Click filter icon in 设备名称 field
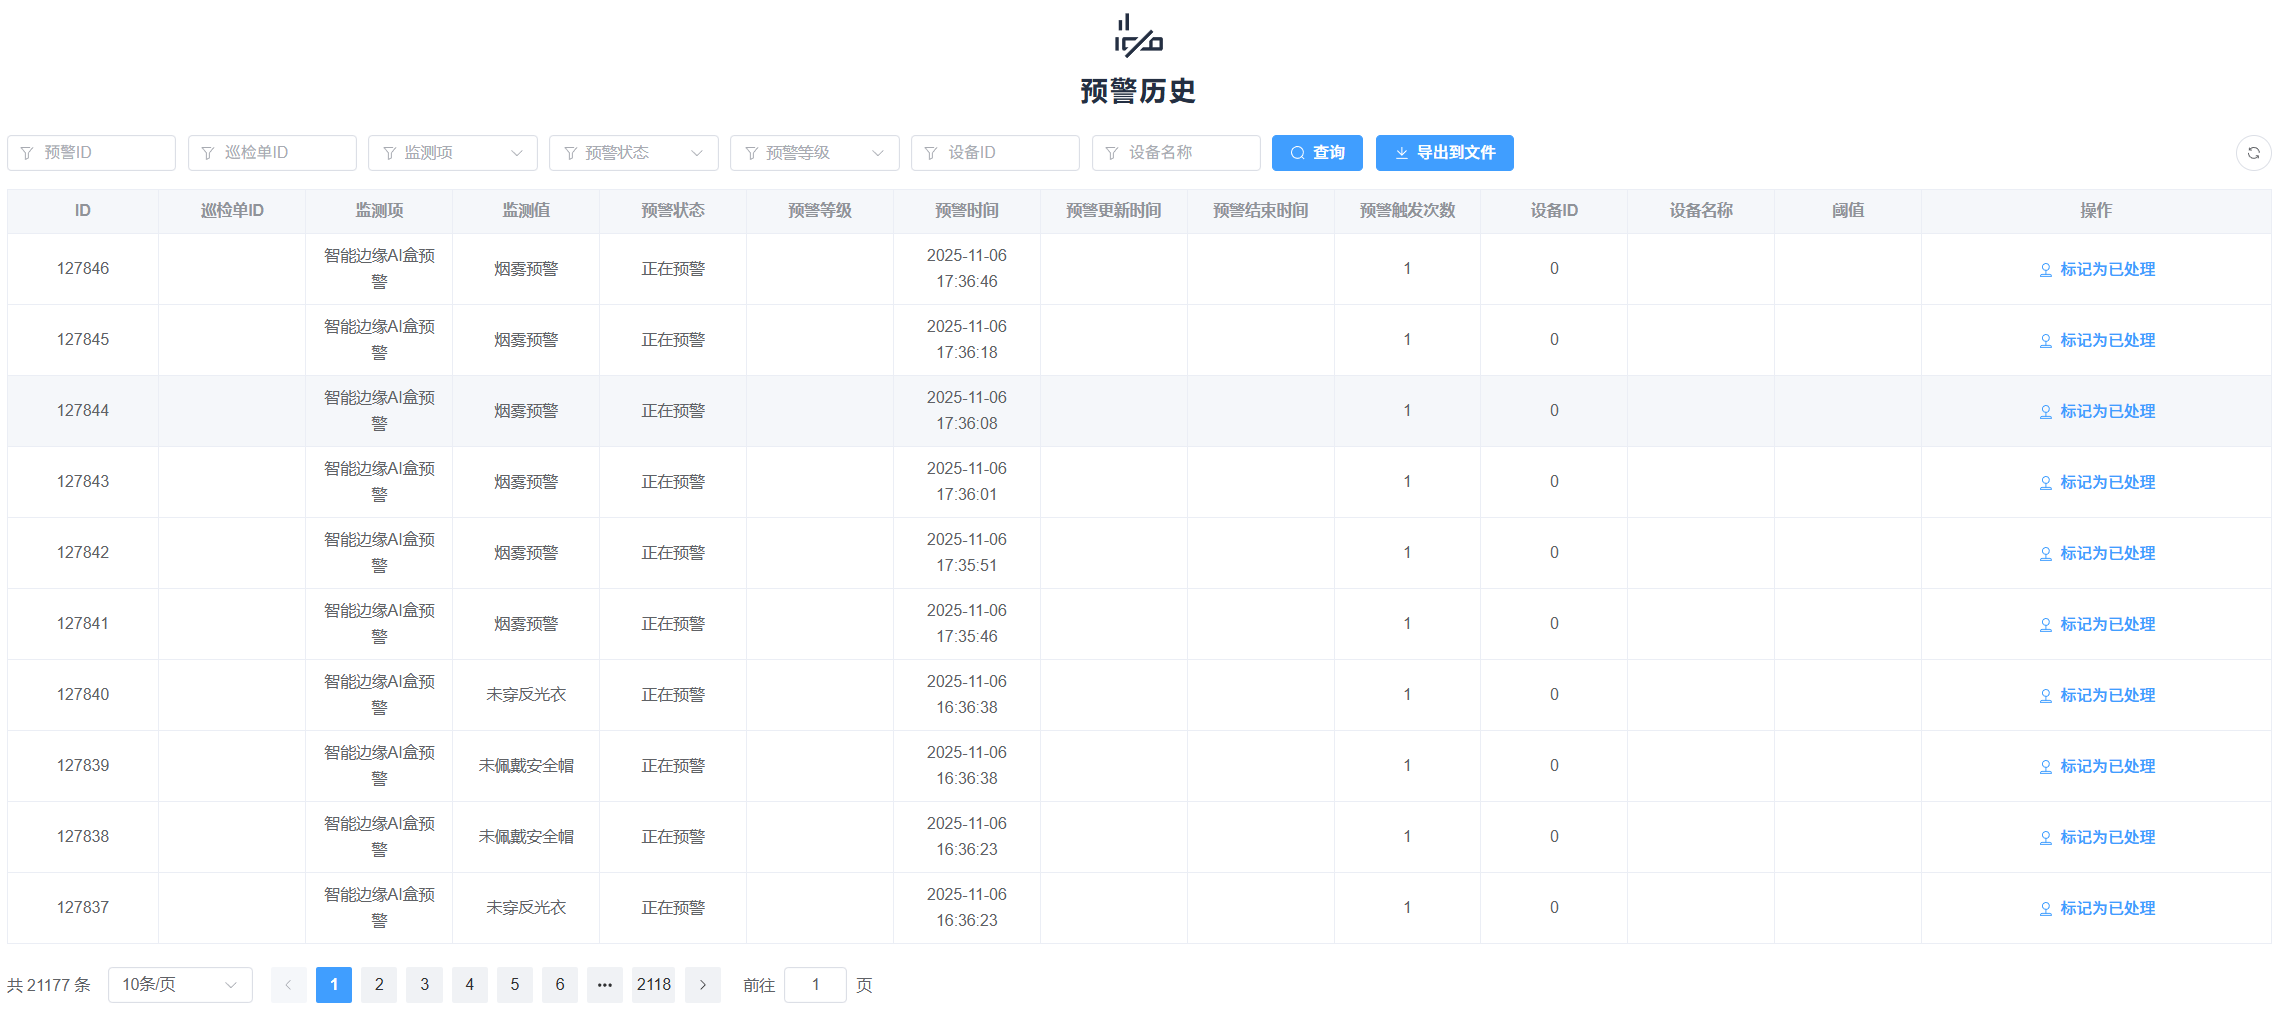 click(1111, 153)
